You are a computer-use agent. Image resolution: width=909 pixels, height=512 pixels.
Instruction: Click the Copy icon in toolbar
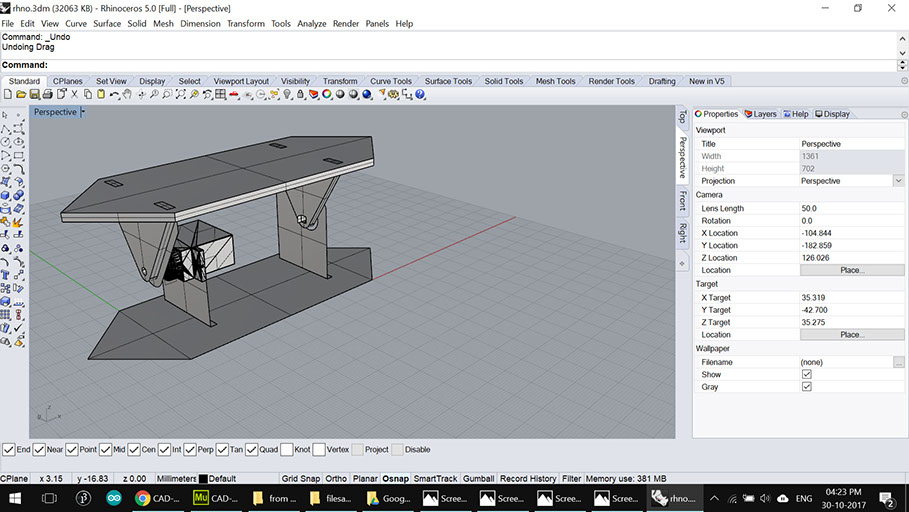[88, 94]
